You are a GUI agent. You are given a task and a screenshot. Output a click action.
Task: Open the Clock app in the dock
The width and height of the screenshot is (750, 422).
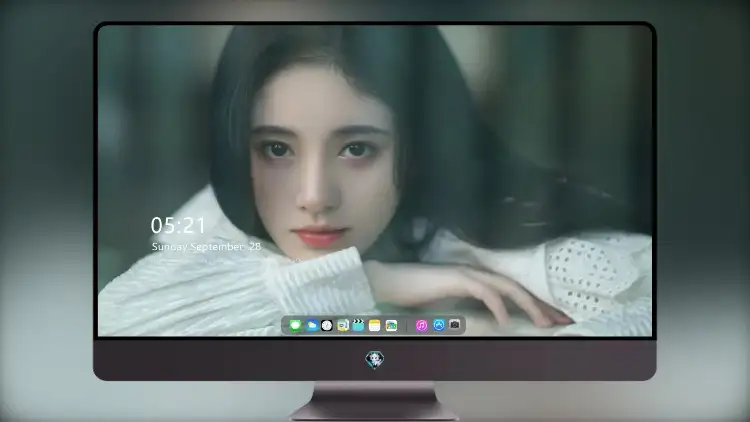tap(327, 325)
